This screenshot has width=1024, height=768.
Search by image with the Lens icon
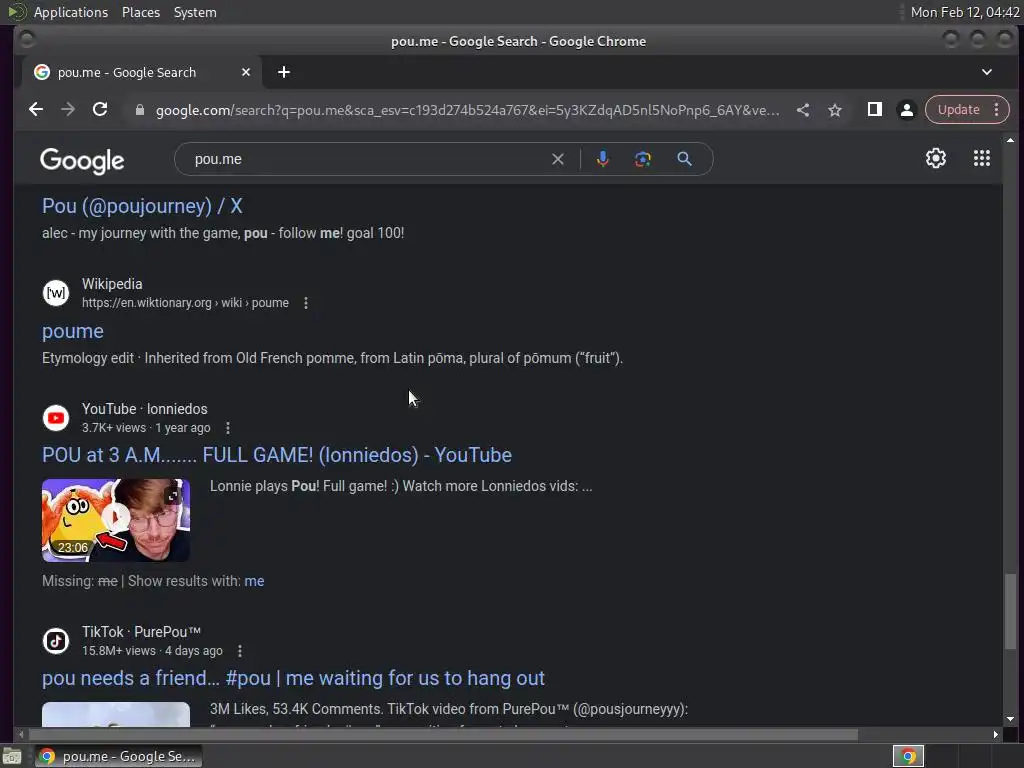click(x=643, y=159)
